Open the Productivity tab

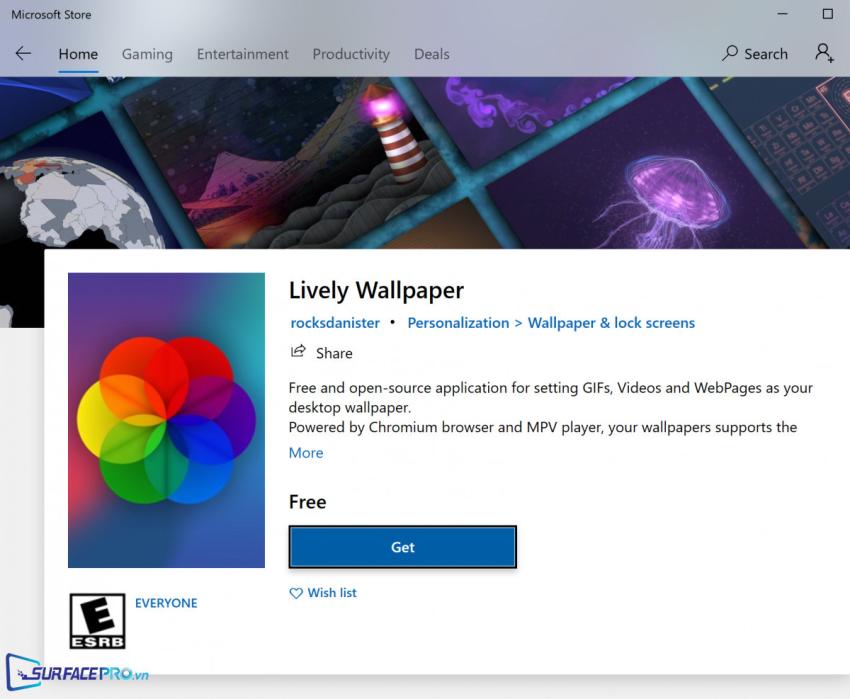click(351, 54)
